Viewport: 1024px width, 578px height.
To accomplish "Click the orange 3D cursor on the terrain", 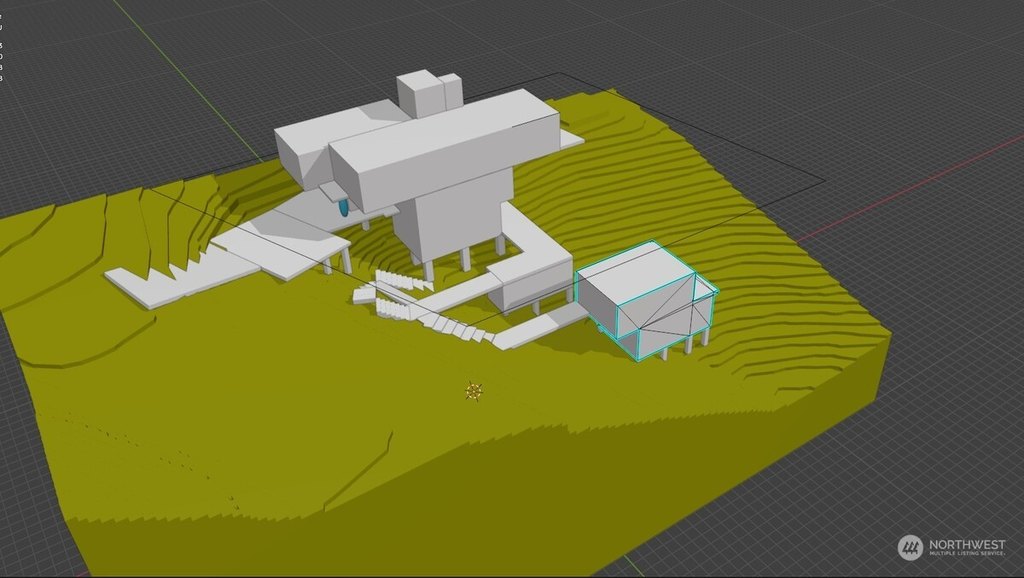I will [474, 391].
